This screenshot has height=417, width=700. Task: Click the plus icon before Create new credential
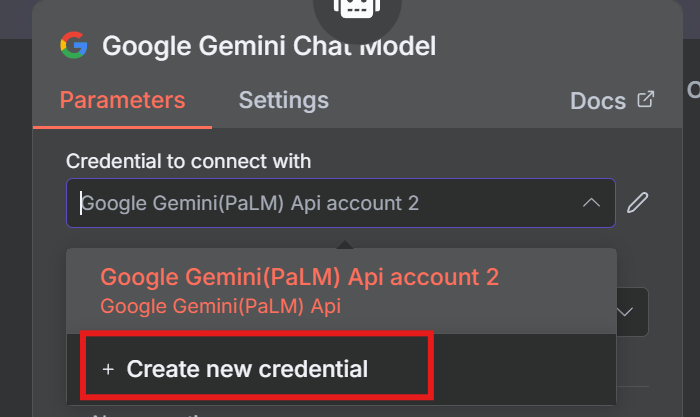108,369
